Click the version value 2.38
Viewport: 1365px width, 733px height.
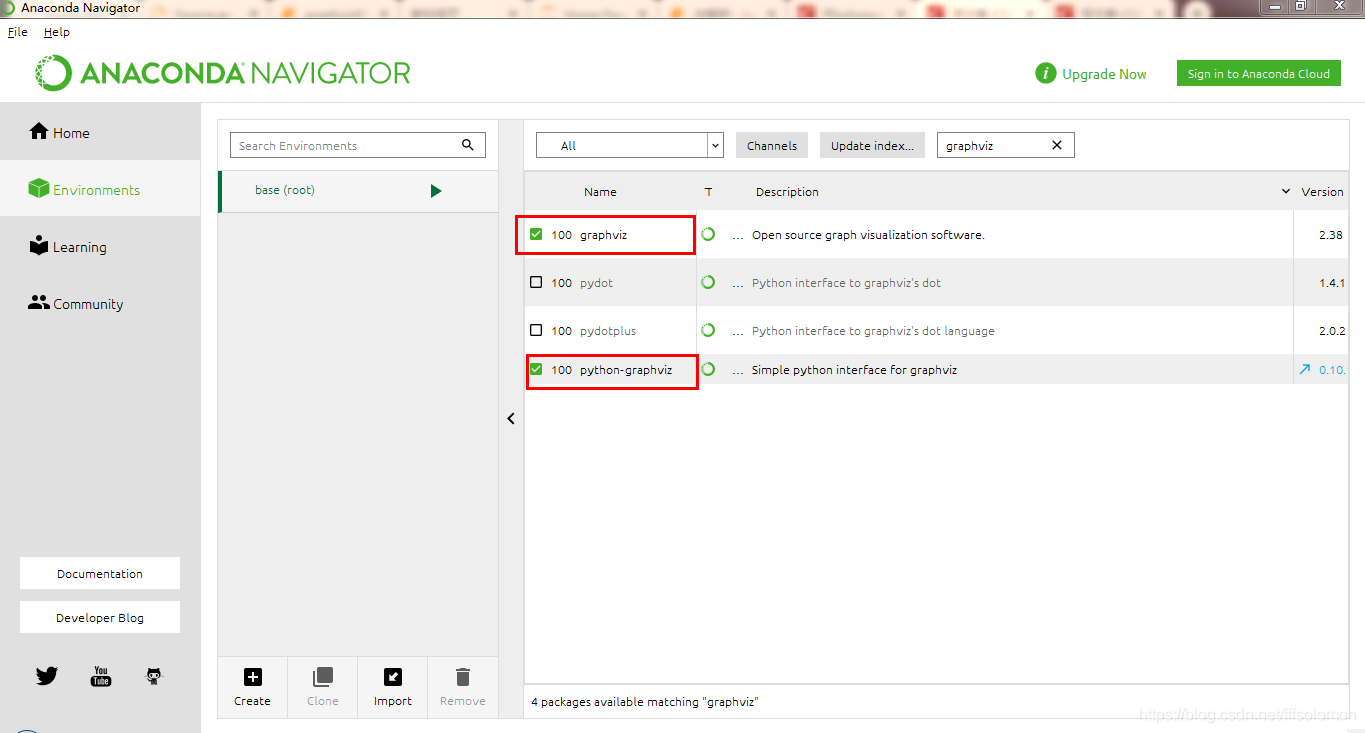tap(1330, 234)
